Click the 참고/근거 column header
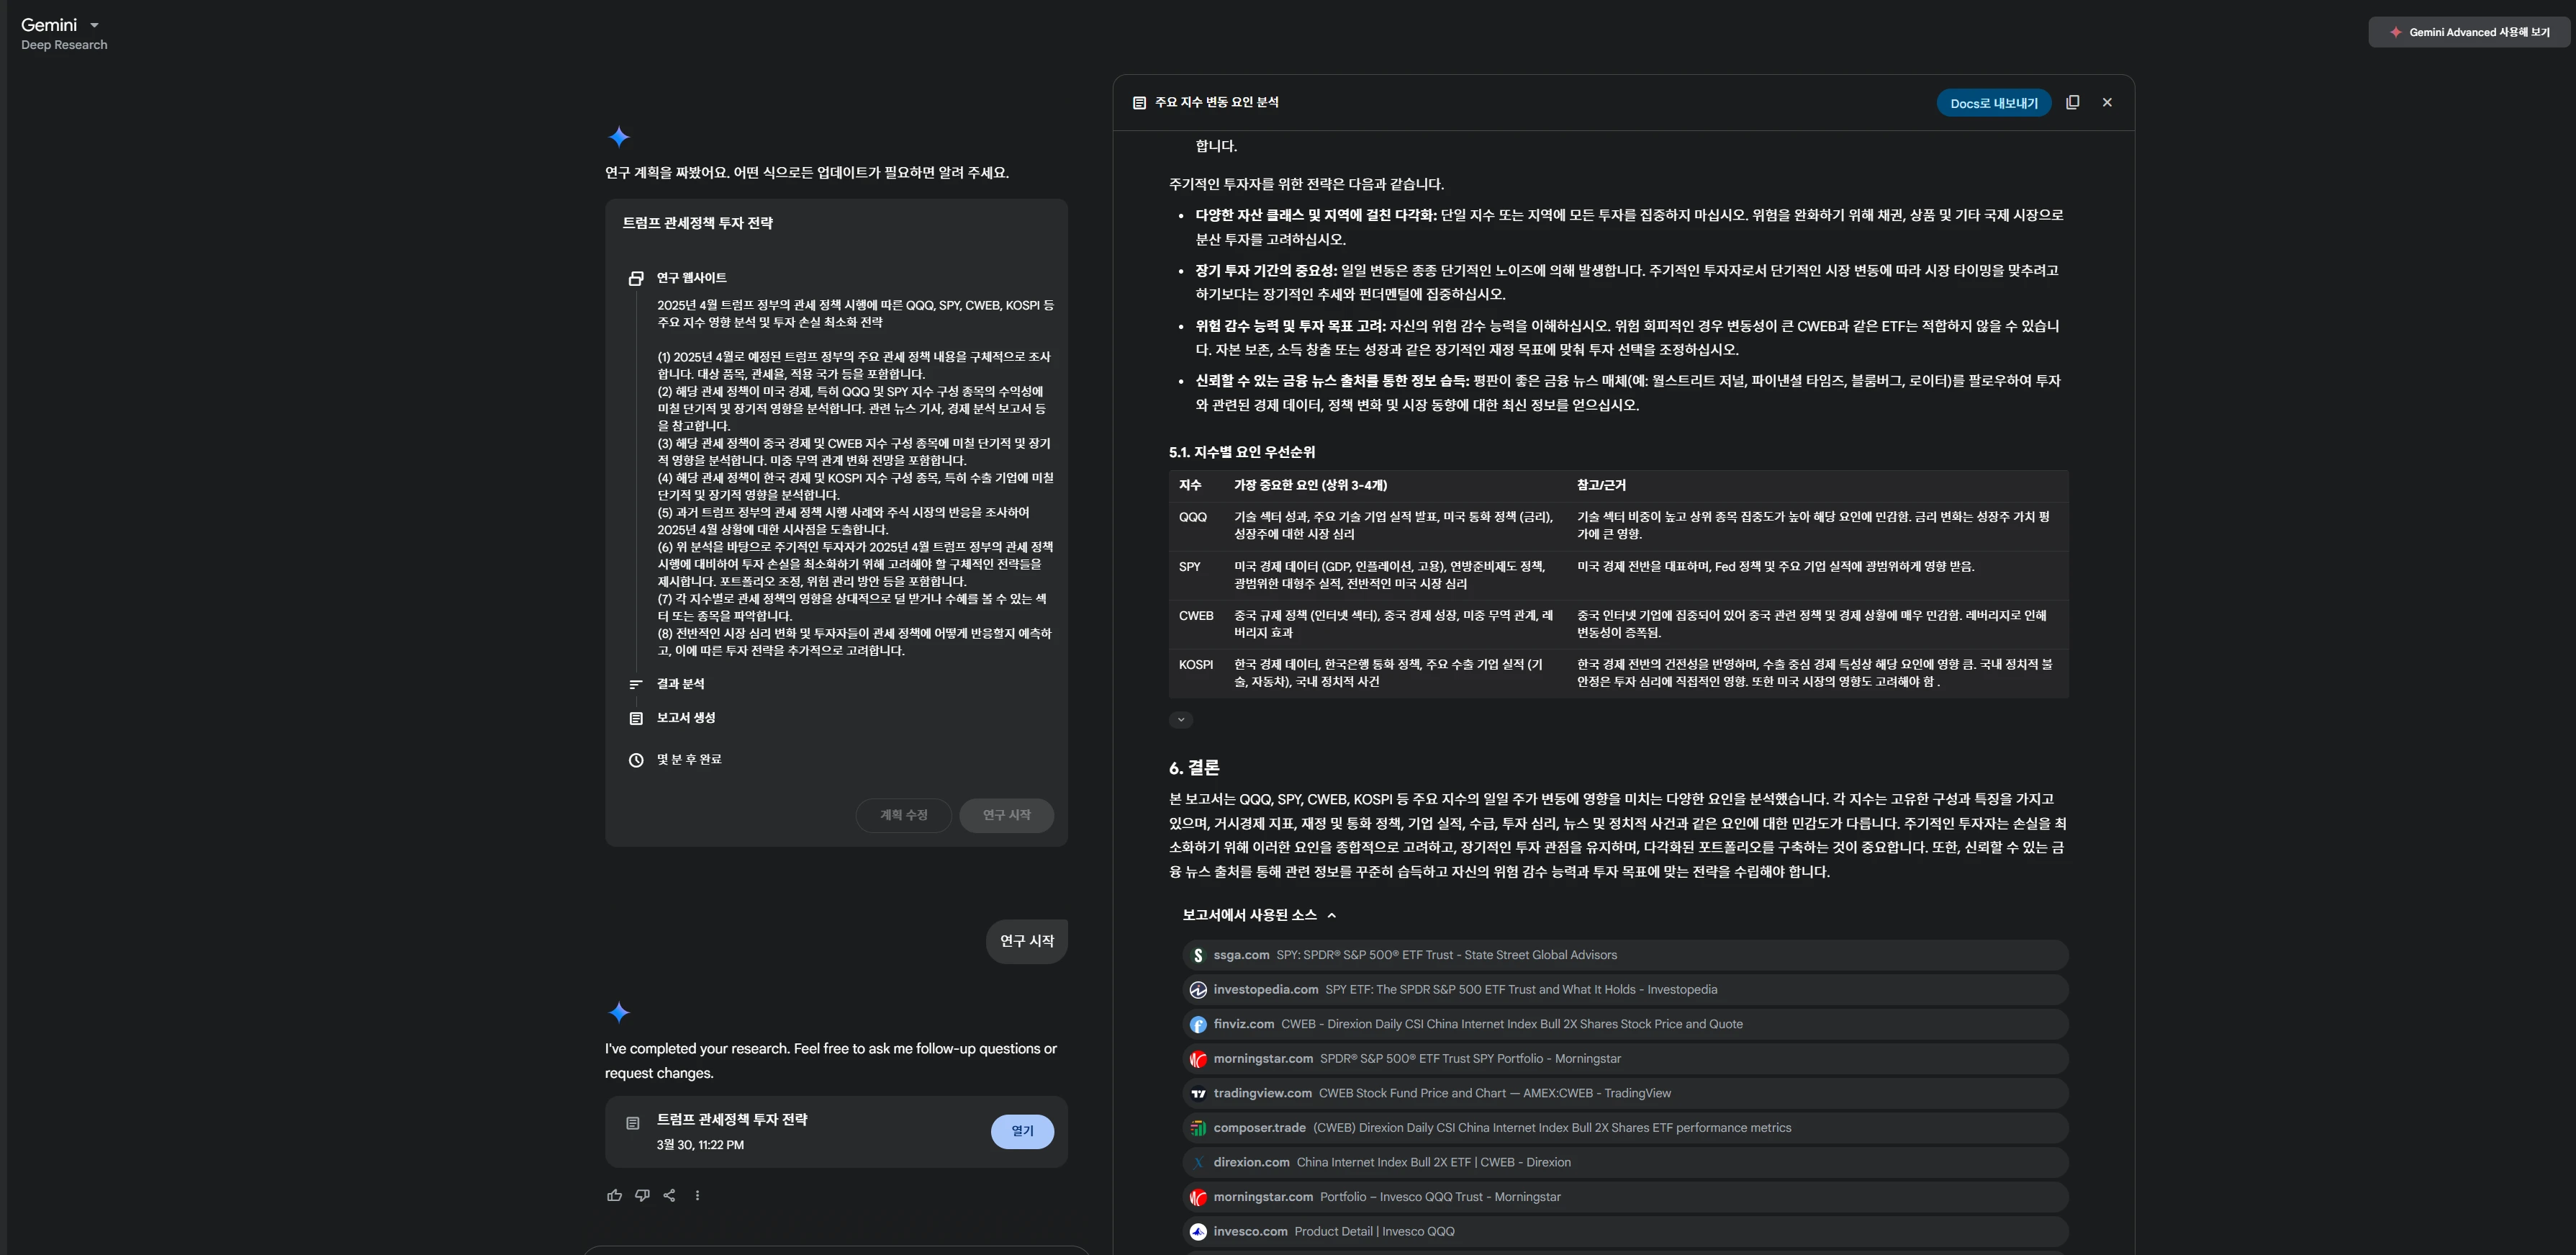Image resolution: width=2576 pixels, height=1255 pixels. tap(1601, 486)
